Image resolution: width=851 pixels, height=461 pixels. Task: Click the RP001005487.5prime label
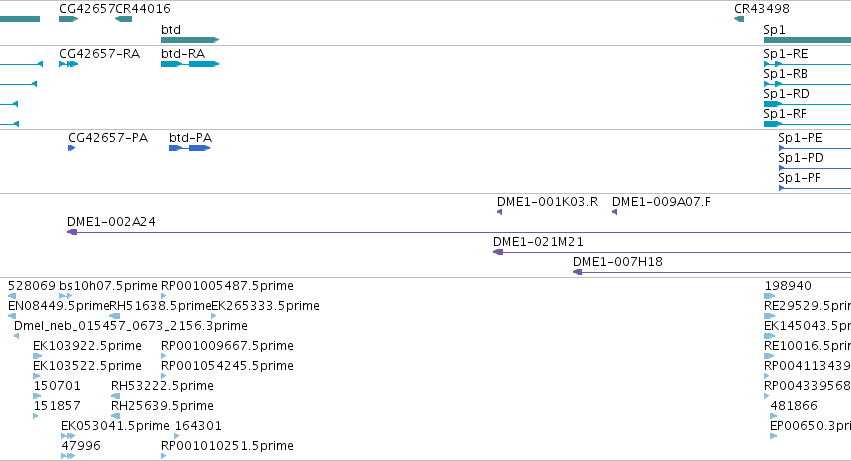[x=227, y=286]
